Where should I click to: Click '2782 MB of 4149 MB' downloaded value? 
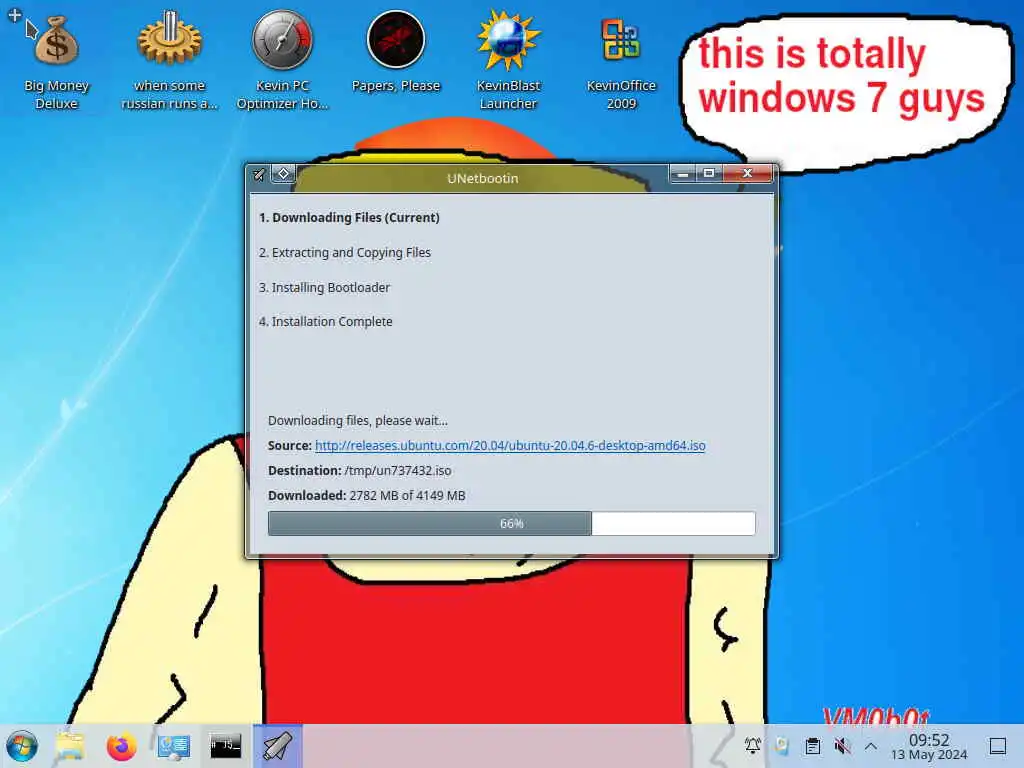[x=408, y=496]
